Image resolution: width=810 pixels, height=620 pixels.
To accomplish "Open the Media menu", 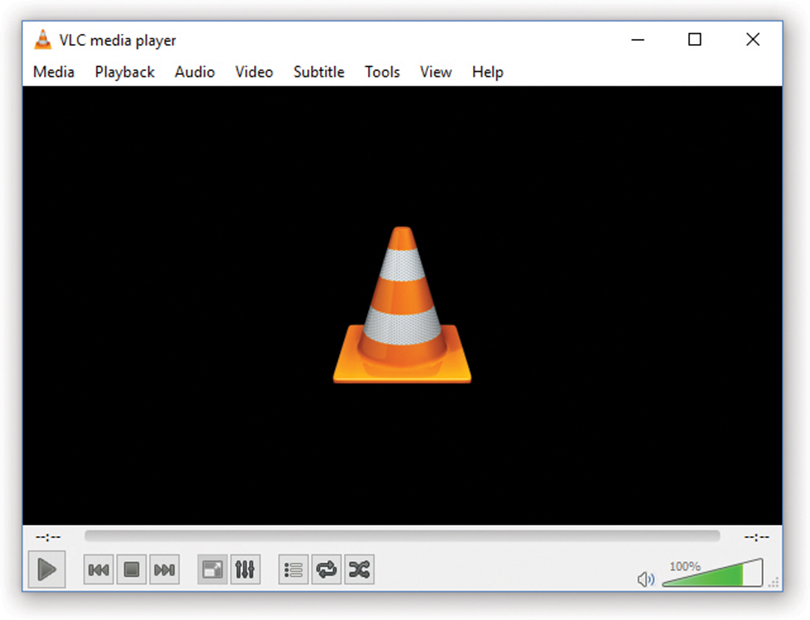I will click(54, 72).
